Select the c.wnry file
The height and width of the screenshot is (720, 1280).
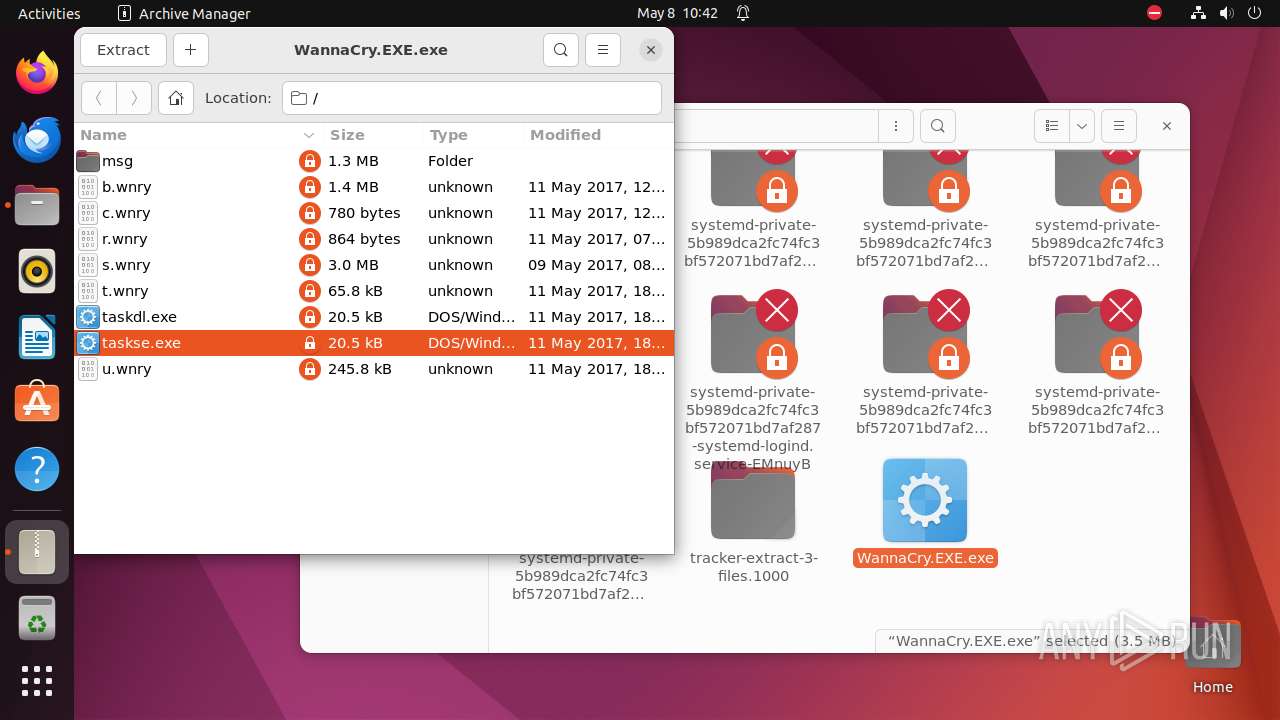374,213
